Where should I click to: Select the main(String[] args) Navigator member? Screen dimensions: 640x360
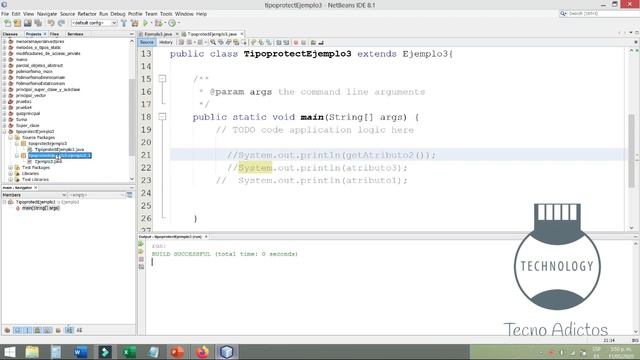40,208
